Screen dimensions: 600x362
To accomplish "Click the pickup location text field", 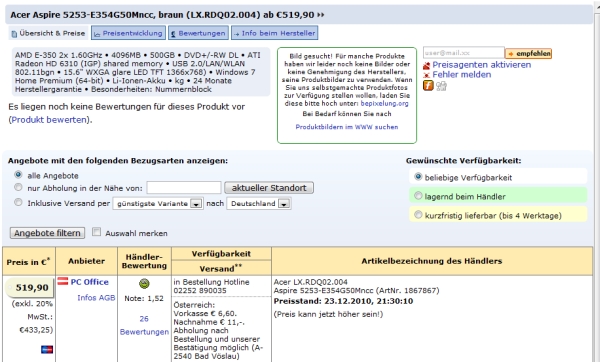I will [184, 188].
